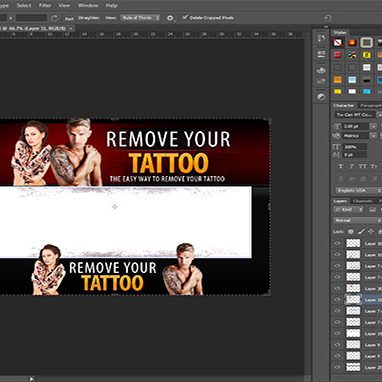
Task: Click the highlighted layer's thumbnail
Action: (x=353, y=299)
